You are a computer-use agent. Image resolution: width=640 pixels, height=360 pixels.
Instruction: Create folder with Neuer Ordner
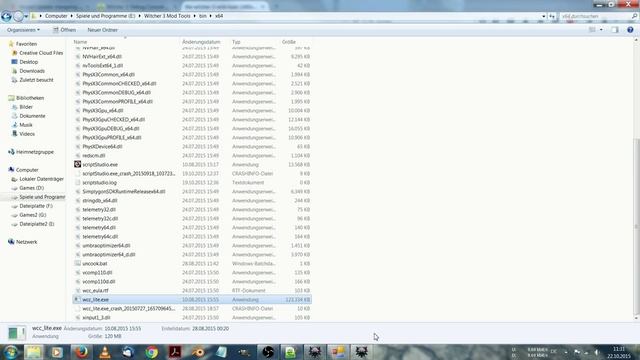102,30
